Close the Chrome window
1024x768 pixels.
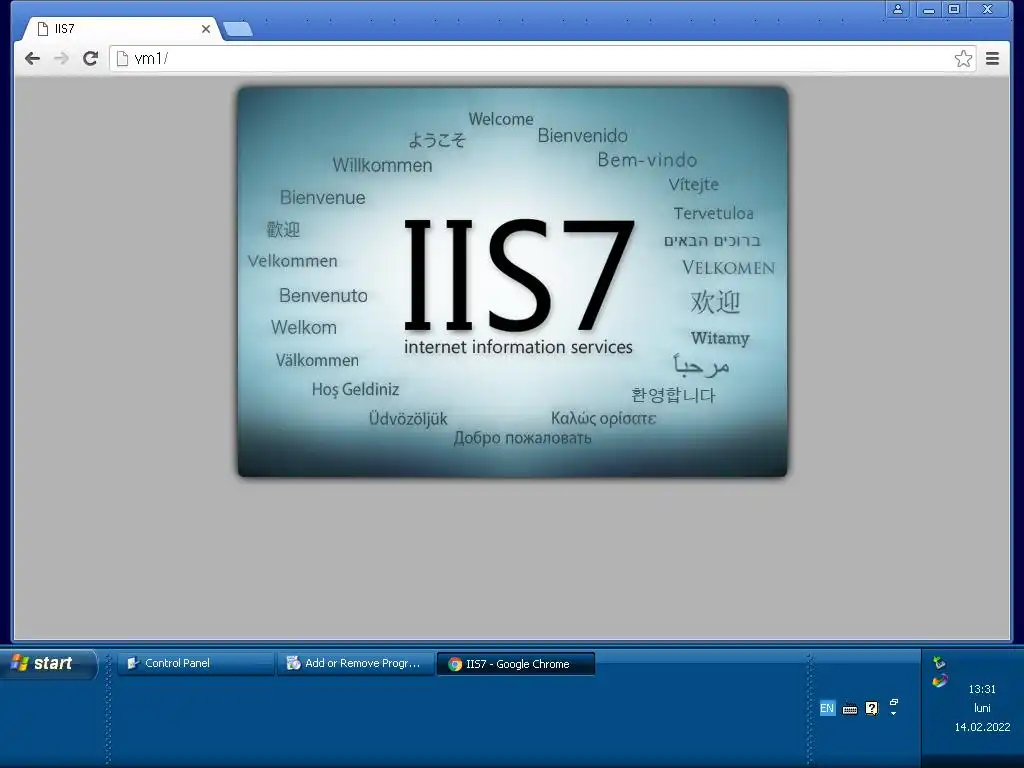pos(987,9)
